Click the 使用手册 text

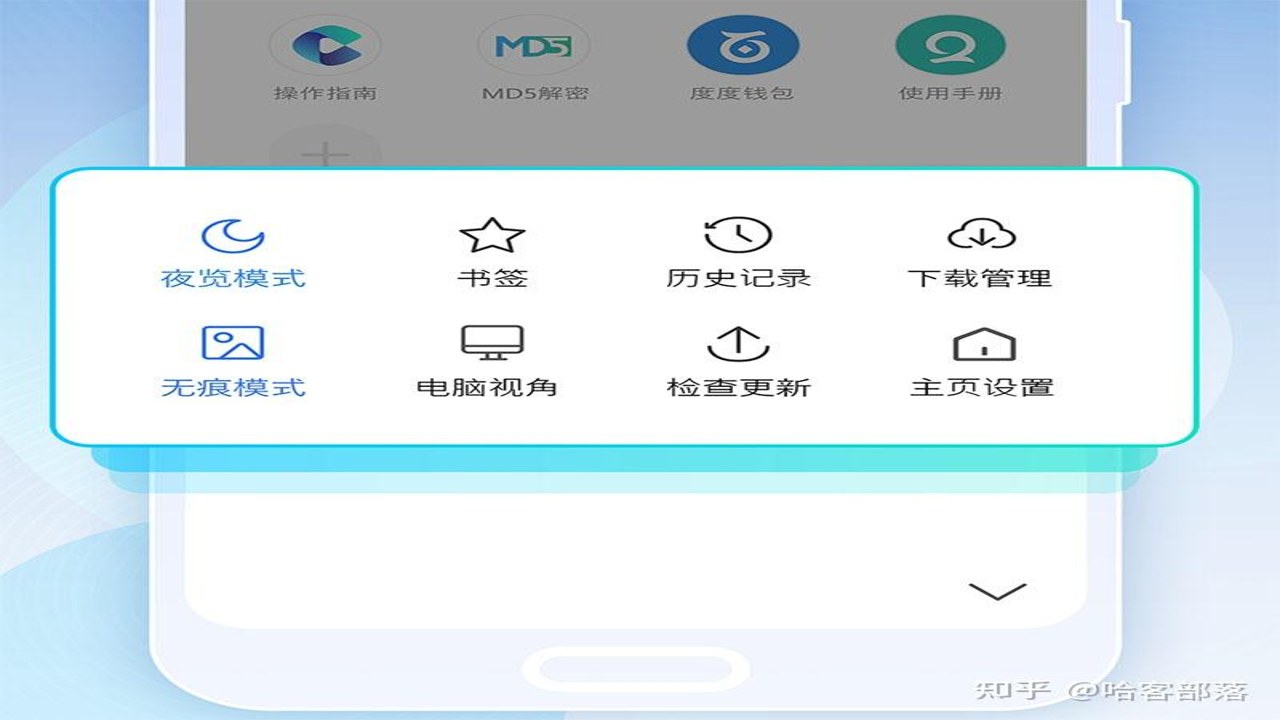pyautogui.click(x=950, y=93)
